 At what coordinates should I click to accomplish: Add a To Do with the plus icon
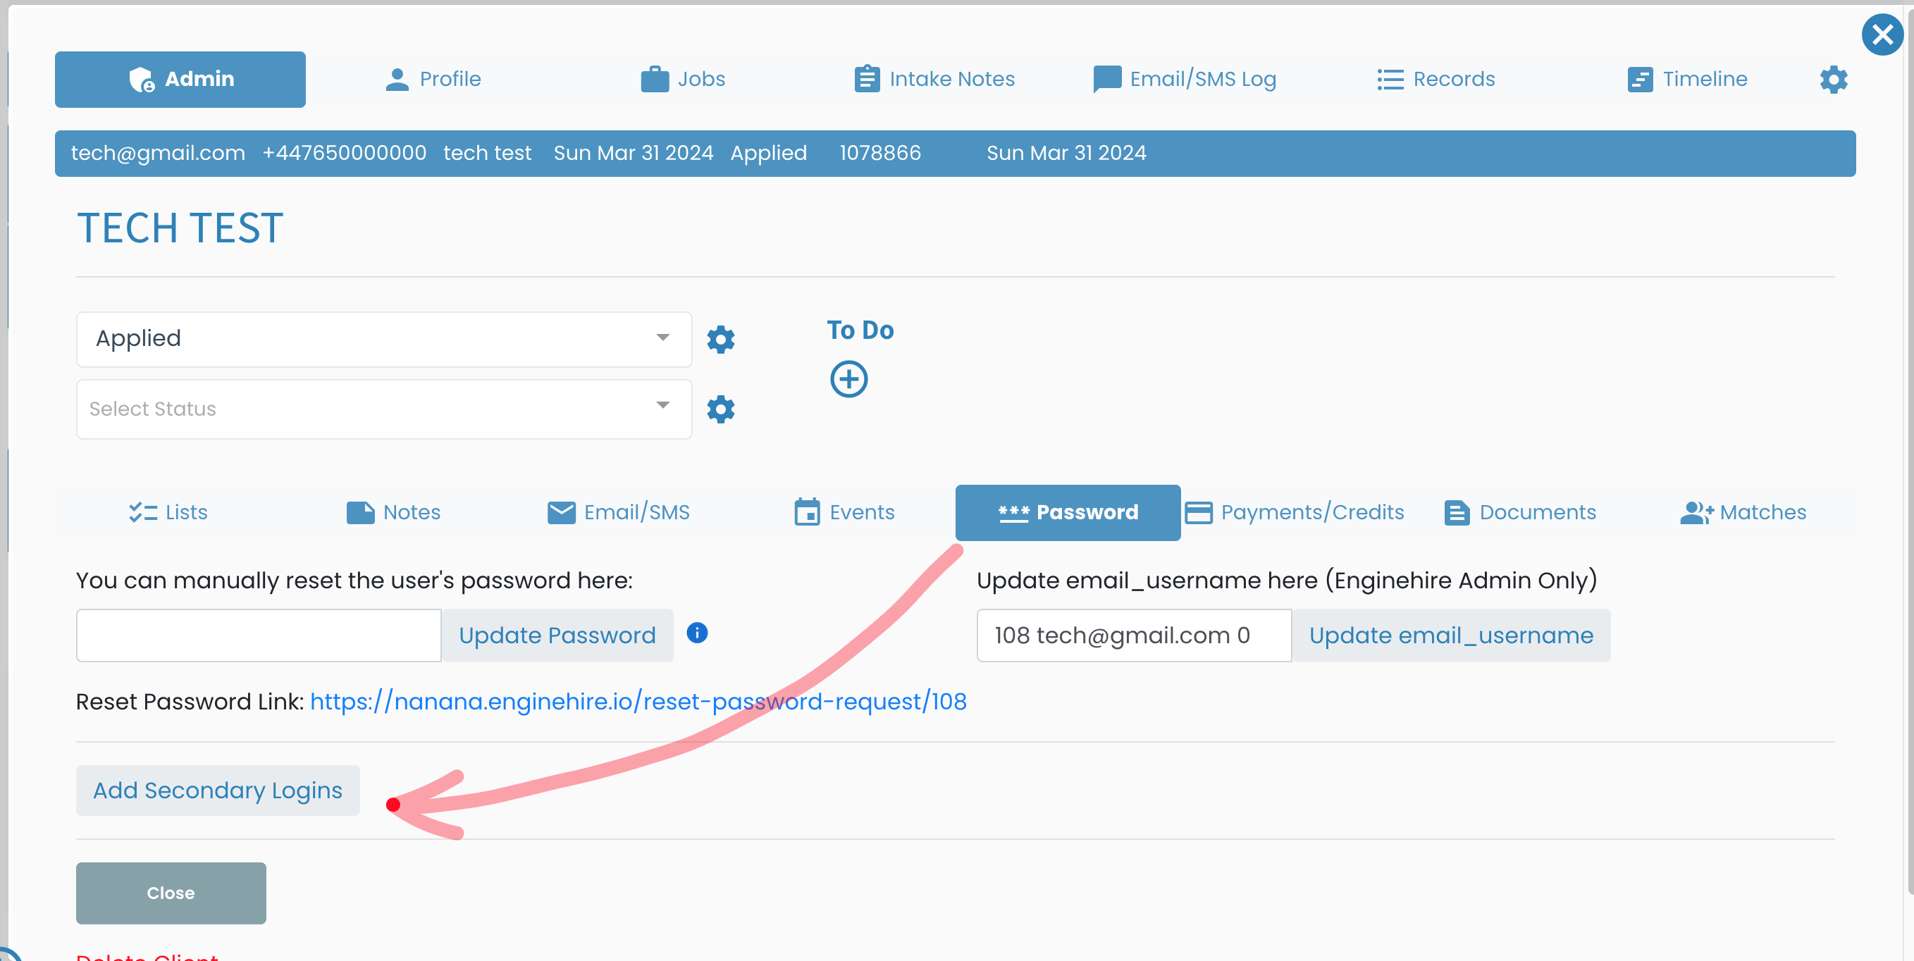(848, 378)
